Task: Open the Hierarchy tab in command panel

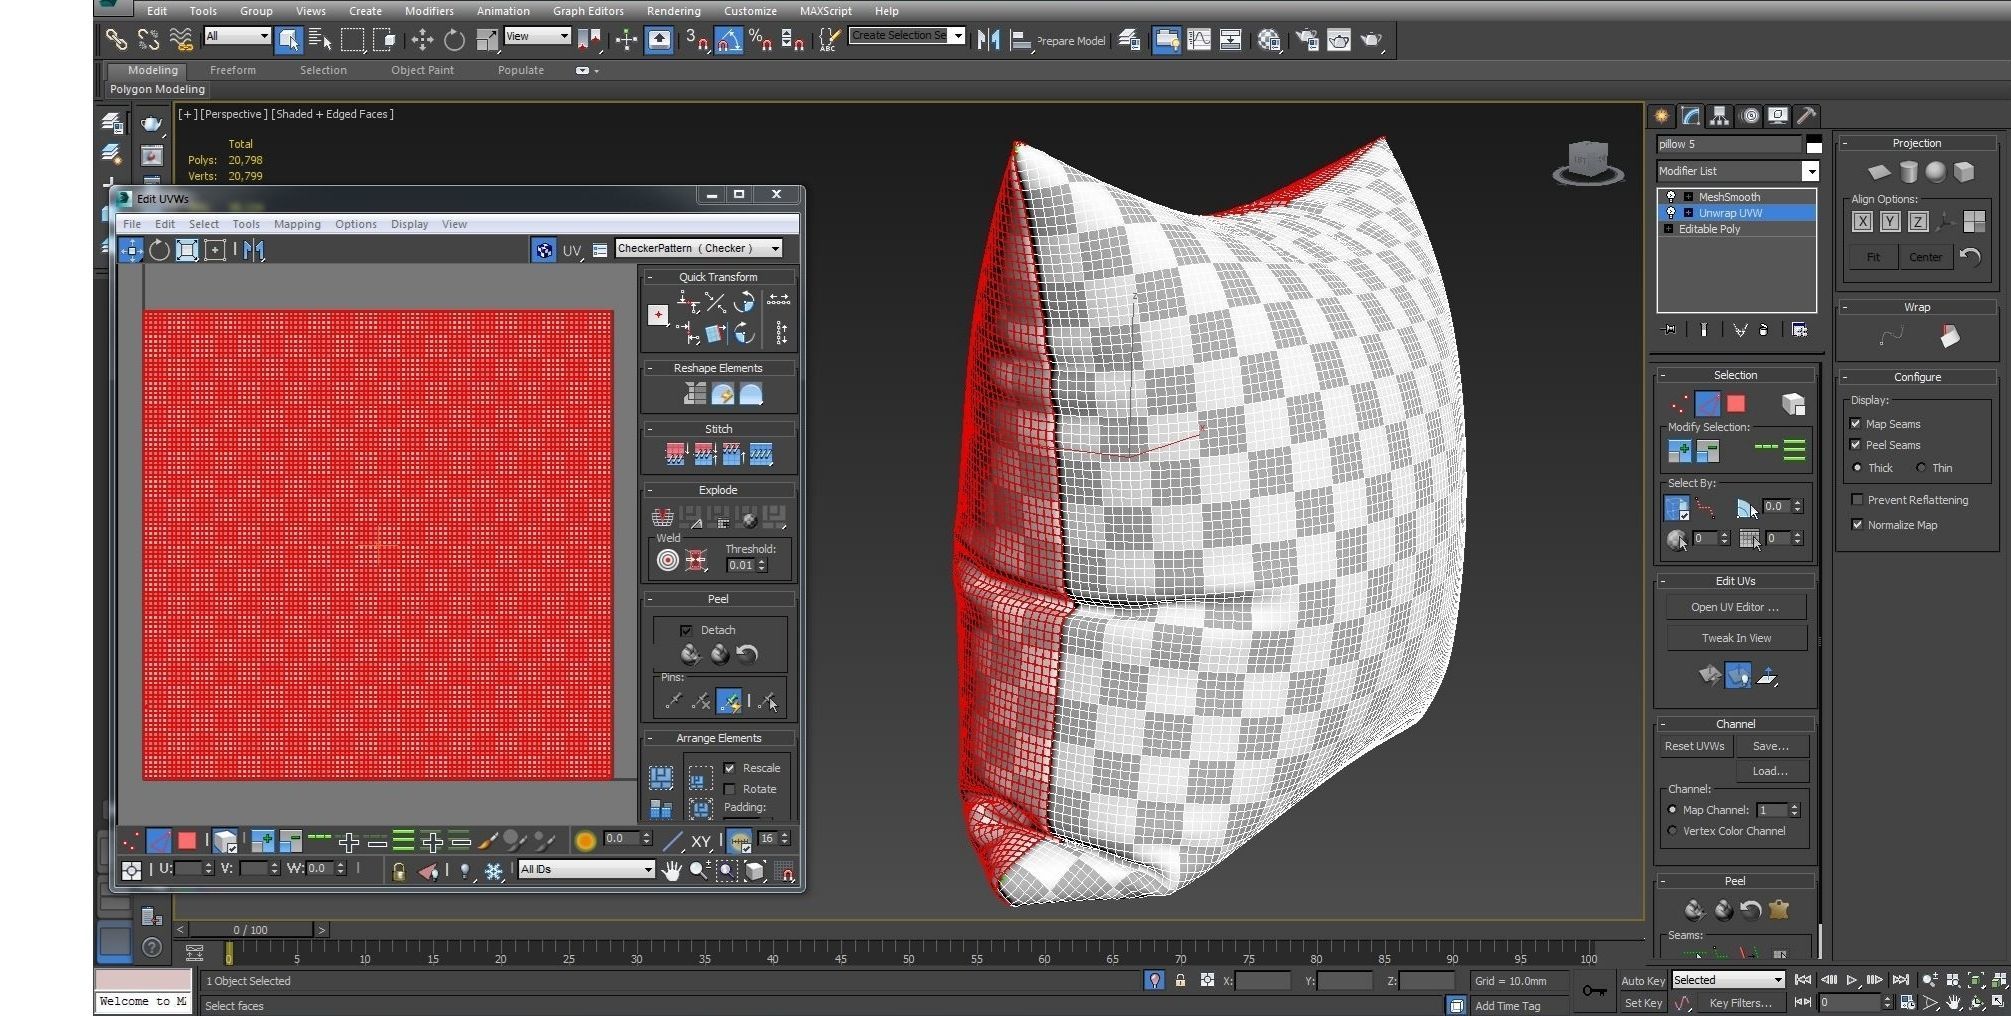Action: [1719, 116]
